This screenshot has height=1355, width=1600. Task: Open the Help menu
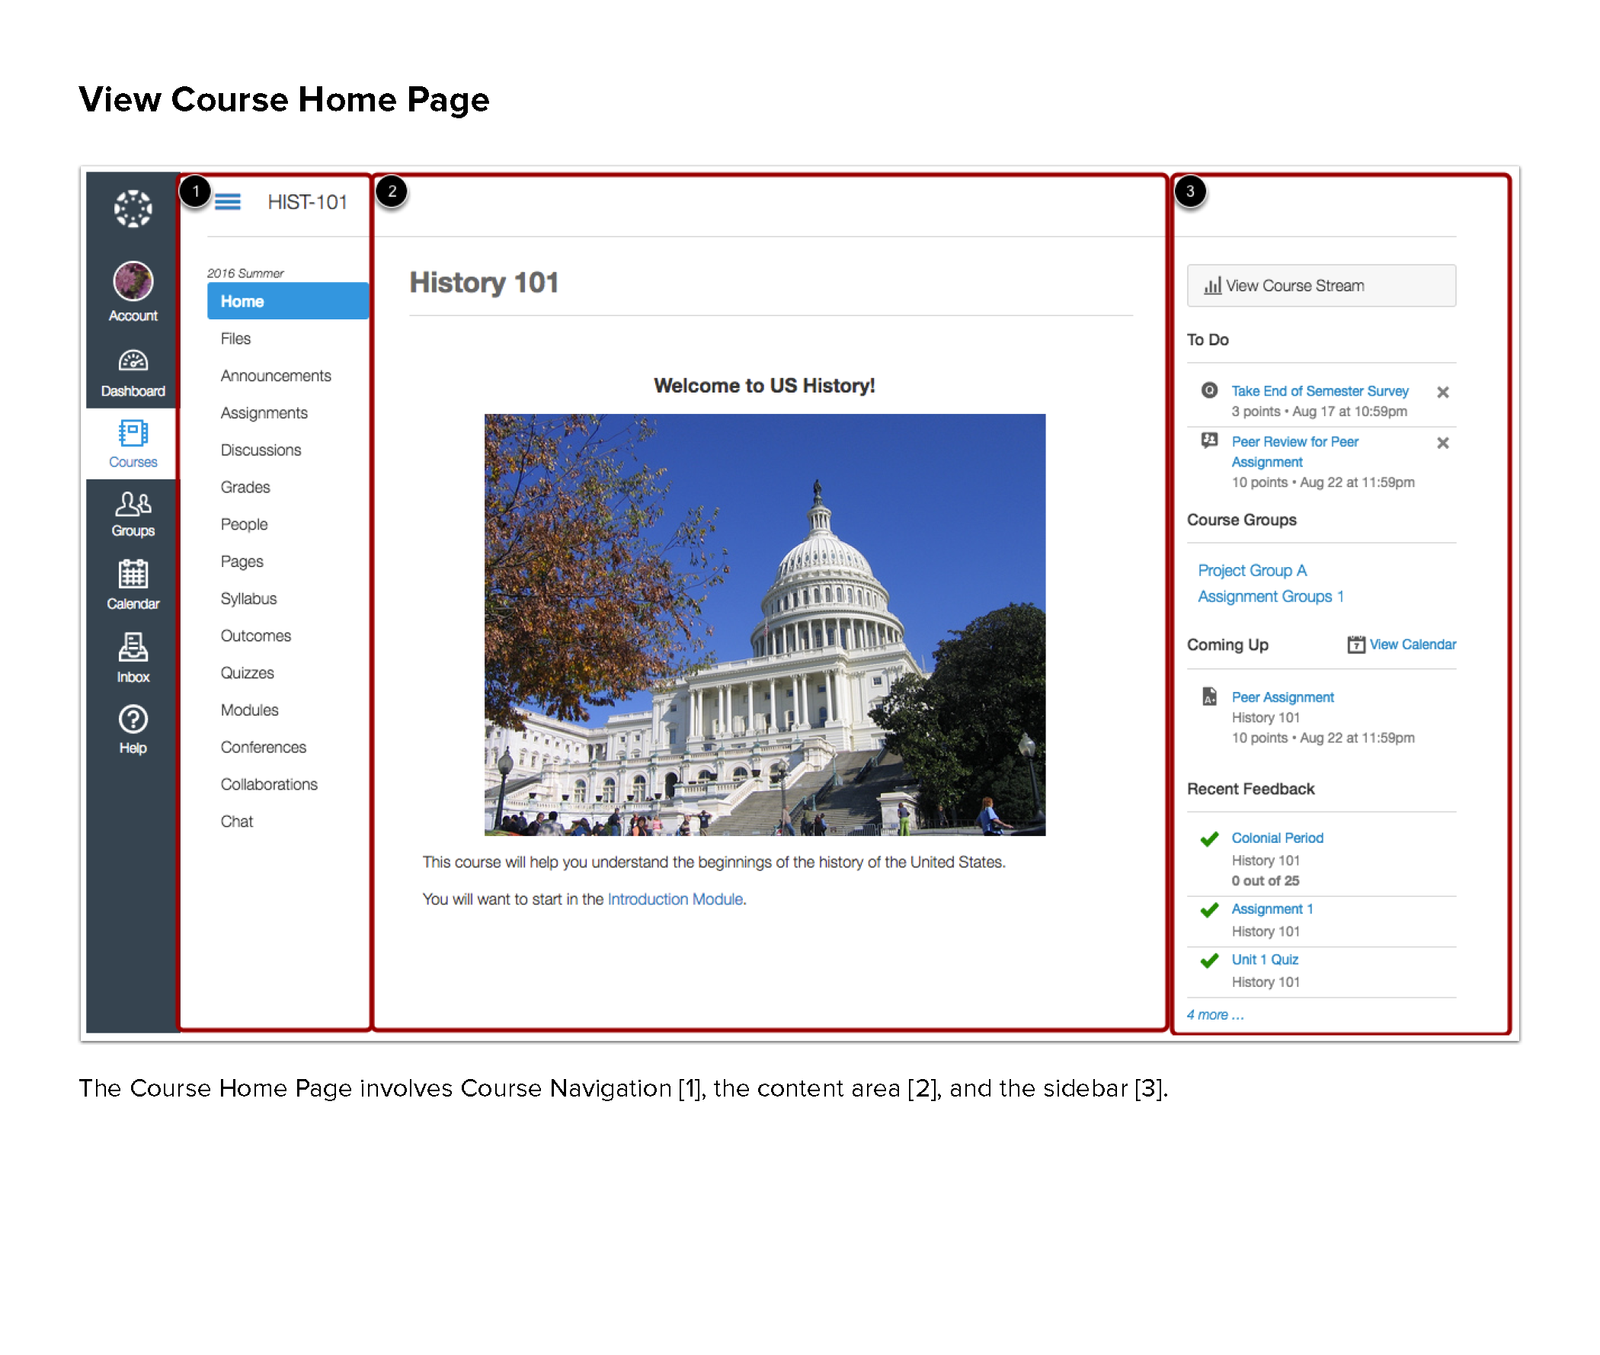(133, 729)
